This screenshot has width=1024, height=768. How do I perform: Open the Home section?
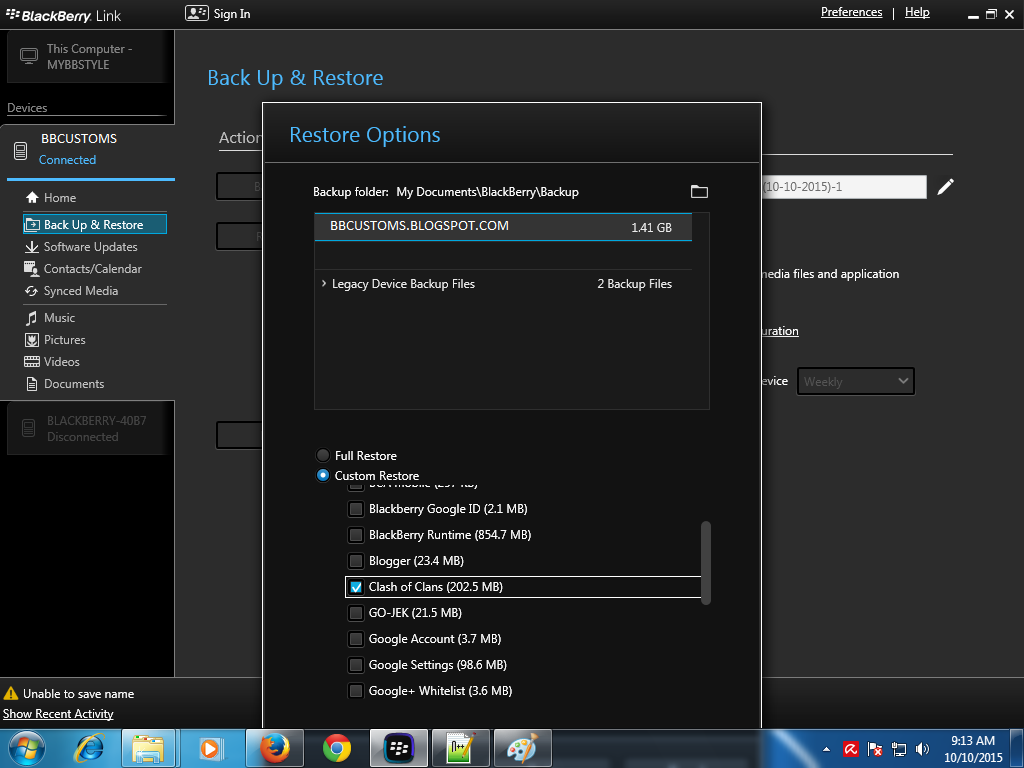point(60,198)
